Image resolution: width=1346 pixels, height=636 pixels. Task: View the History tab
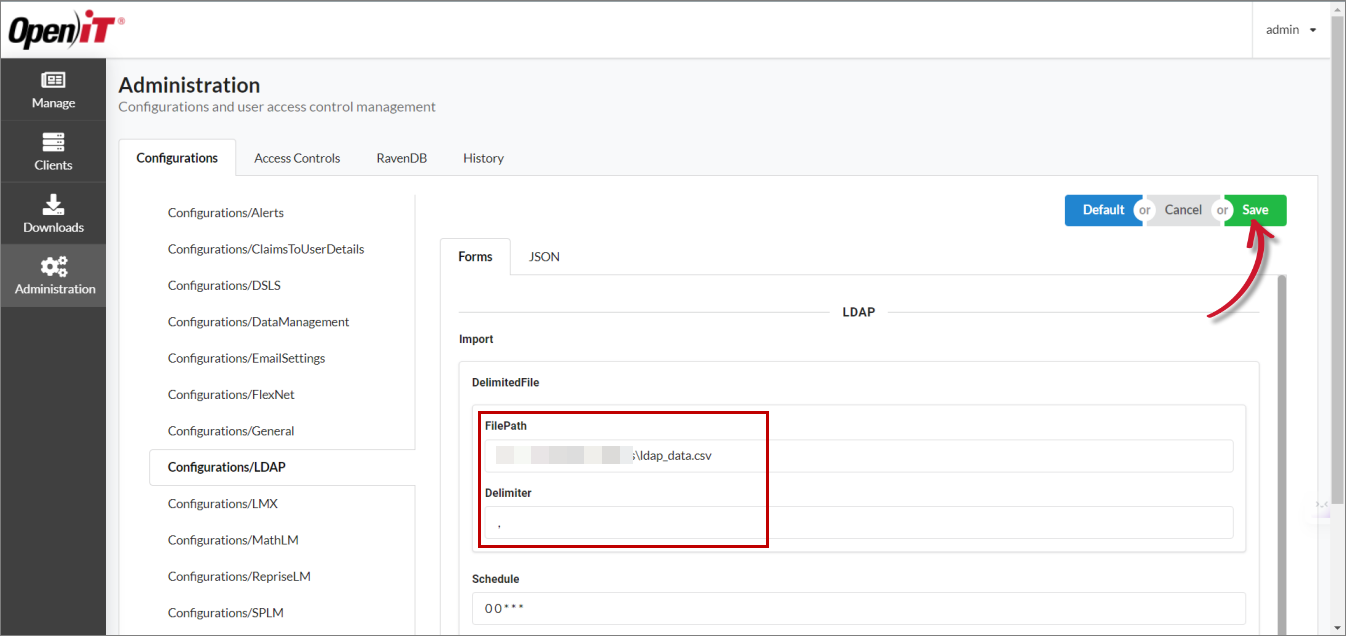coord(483,158)
